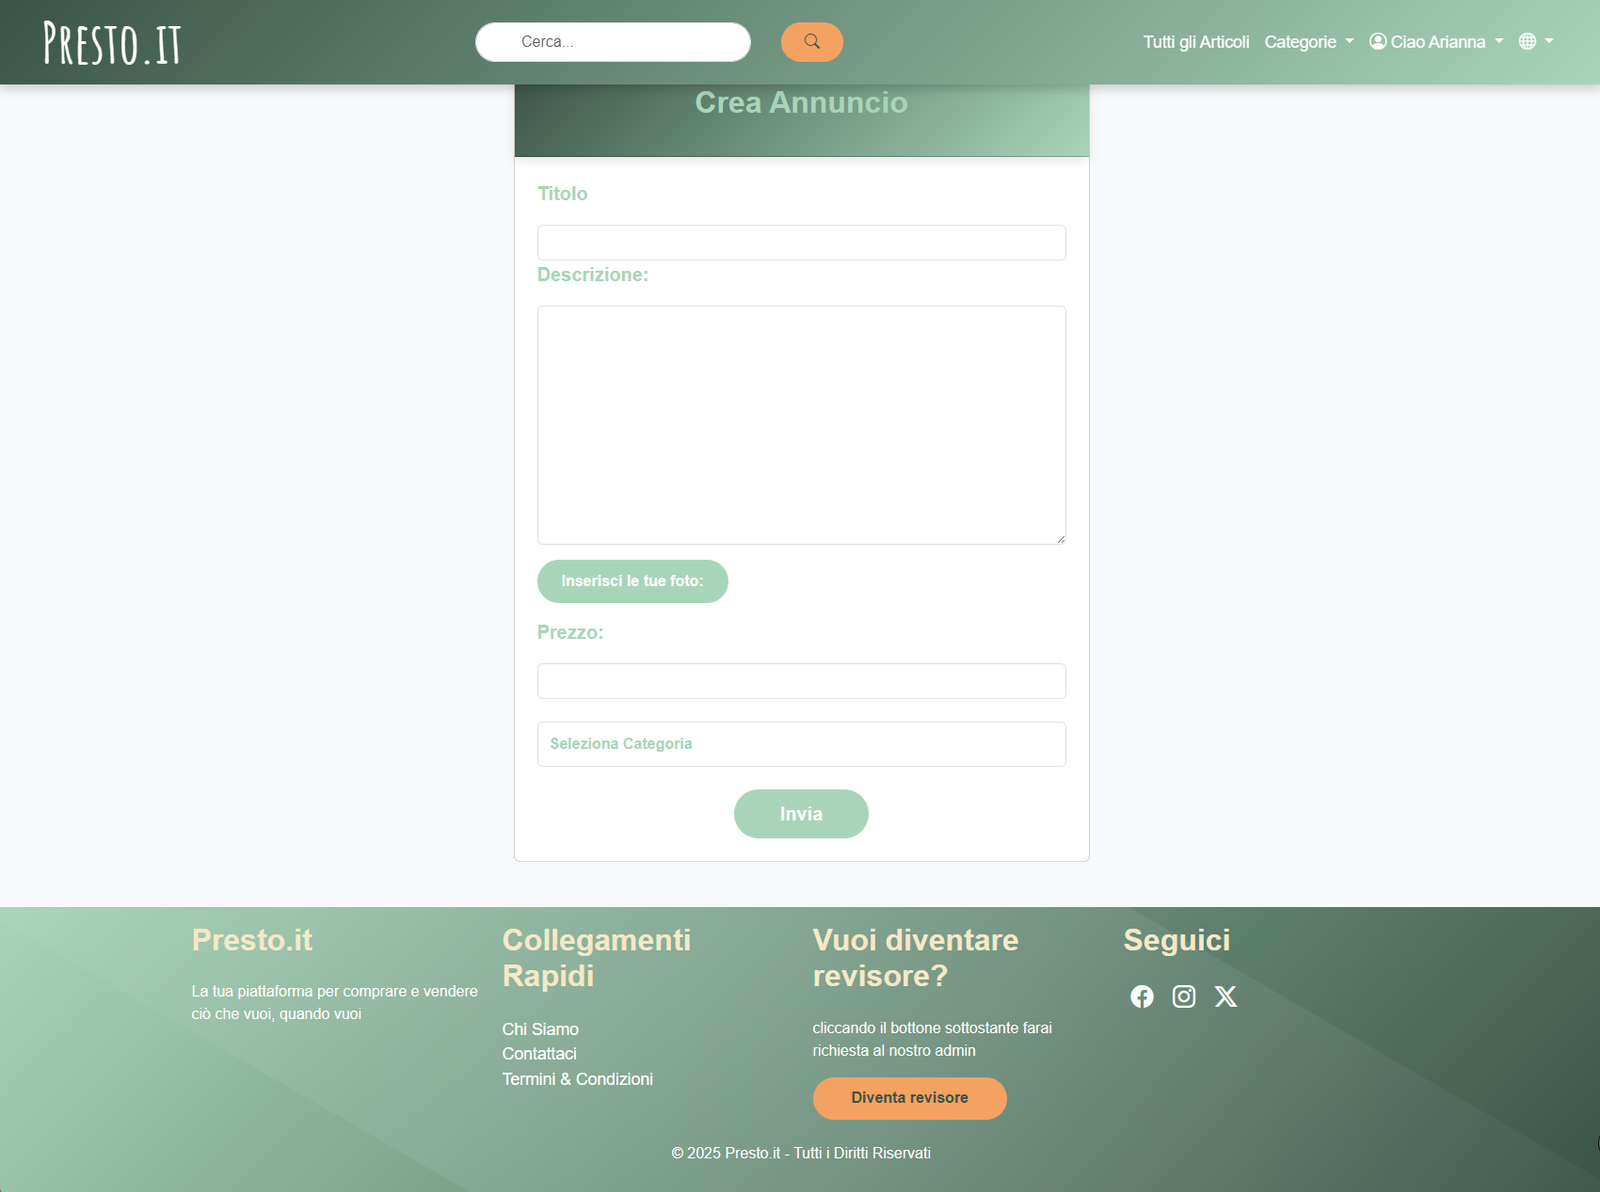Submit the form with Invia
The image size is (1600, 1192).
click(x=801, y=813)
